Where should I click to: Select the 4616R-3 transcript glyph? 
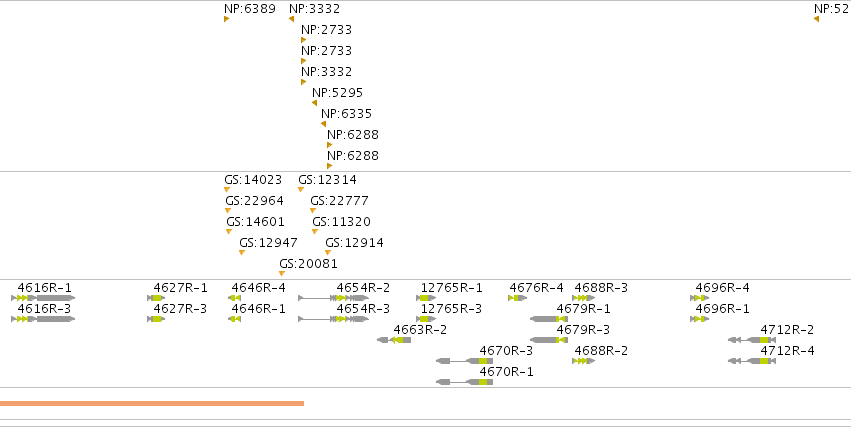pos(43,319)
